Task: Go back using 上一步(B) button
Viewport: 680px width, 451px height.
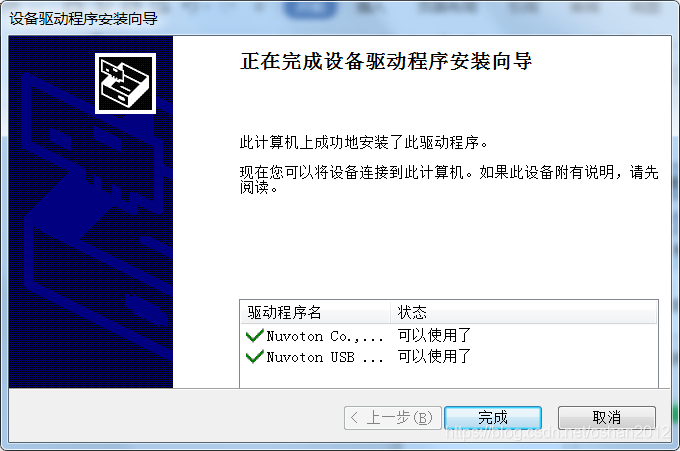Action: point(393,418)
